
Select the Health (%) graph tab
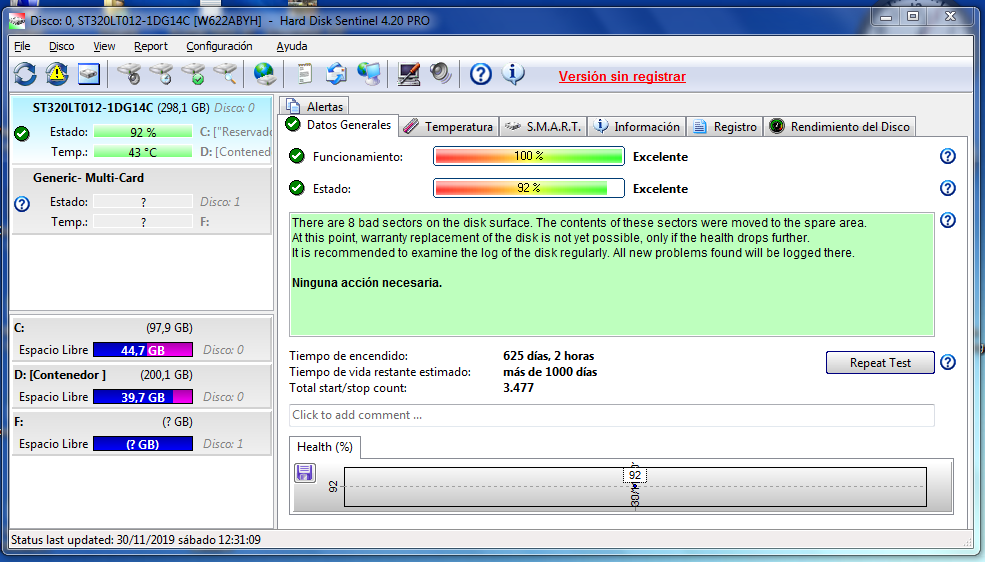(325, 446)
